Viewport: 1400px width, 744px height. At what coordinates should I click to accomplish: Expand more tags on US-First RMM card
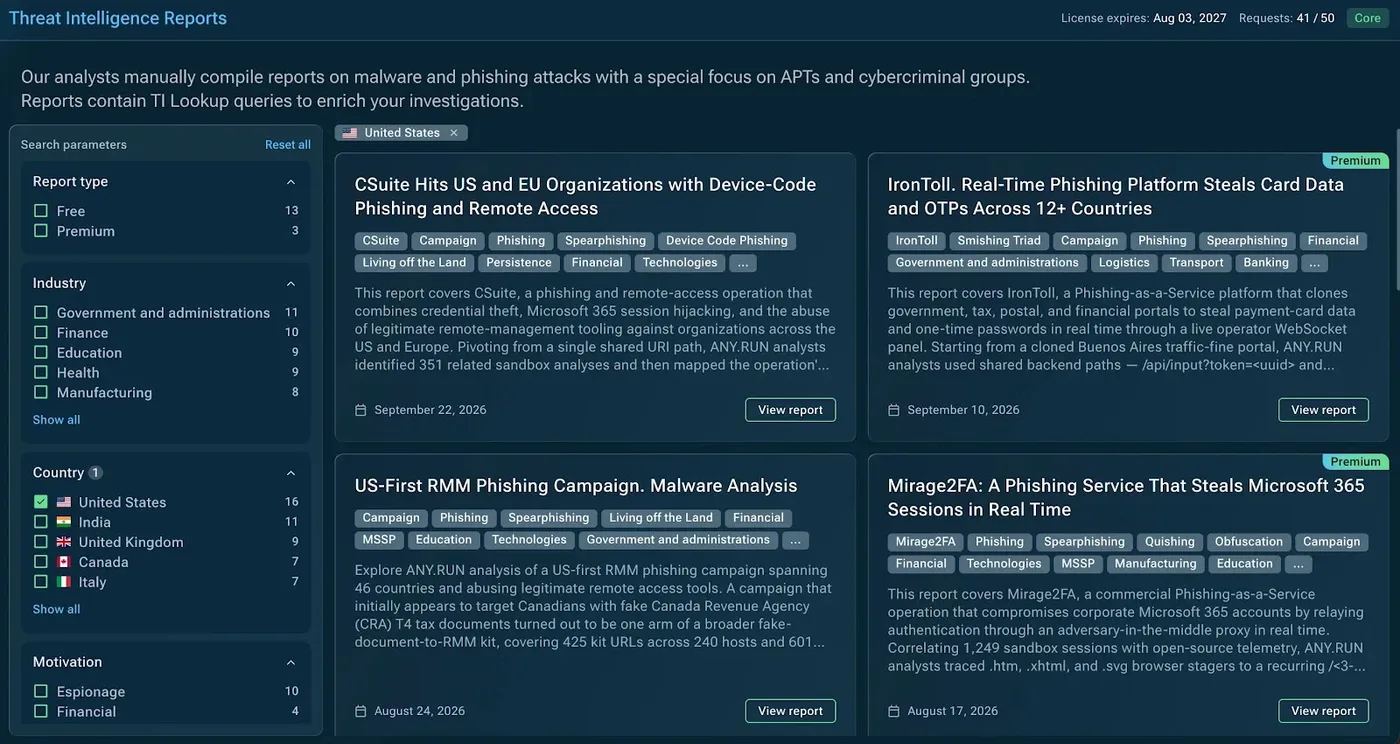tap(795, 540)
